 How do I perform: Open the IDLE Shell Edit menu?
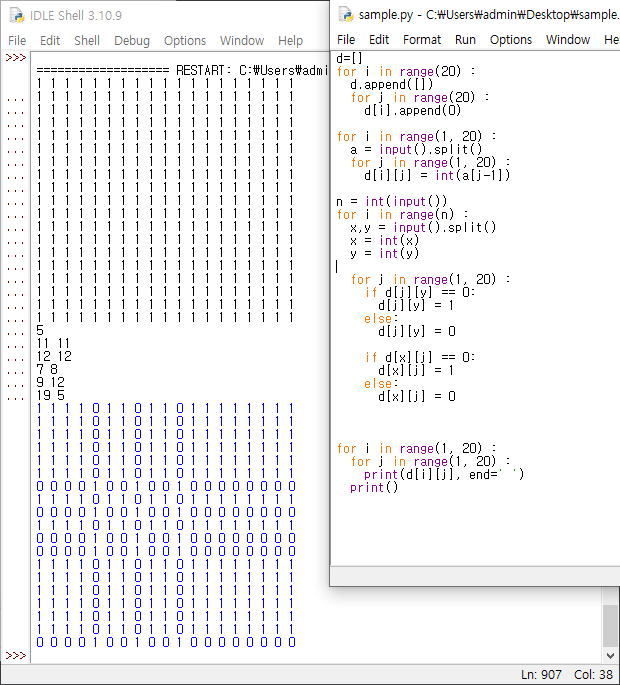50,41
